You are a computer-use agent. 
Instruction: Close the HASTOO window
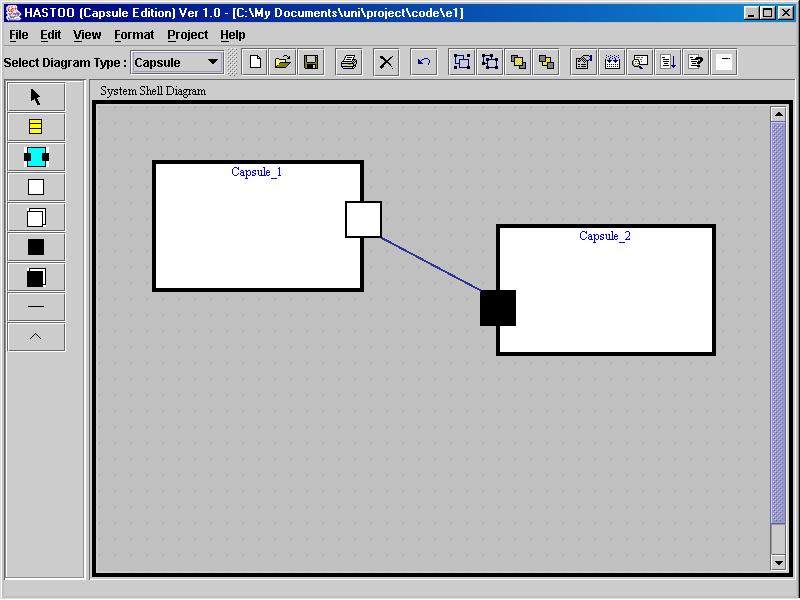coord(786,13)
